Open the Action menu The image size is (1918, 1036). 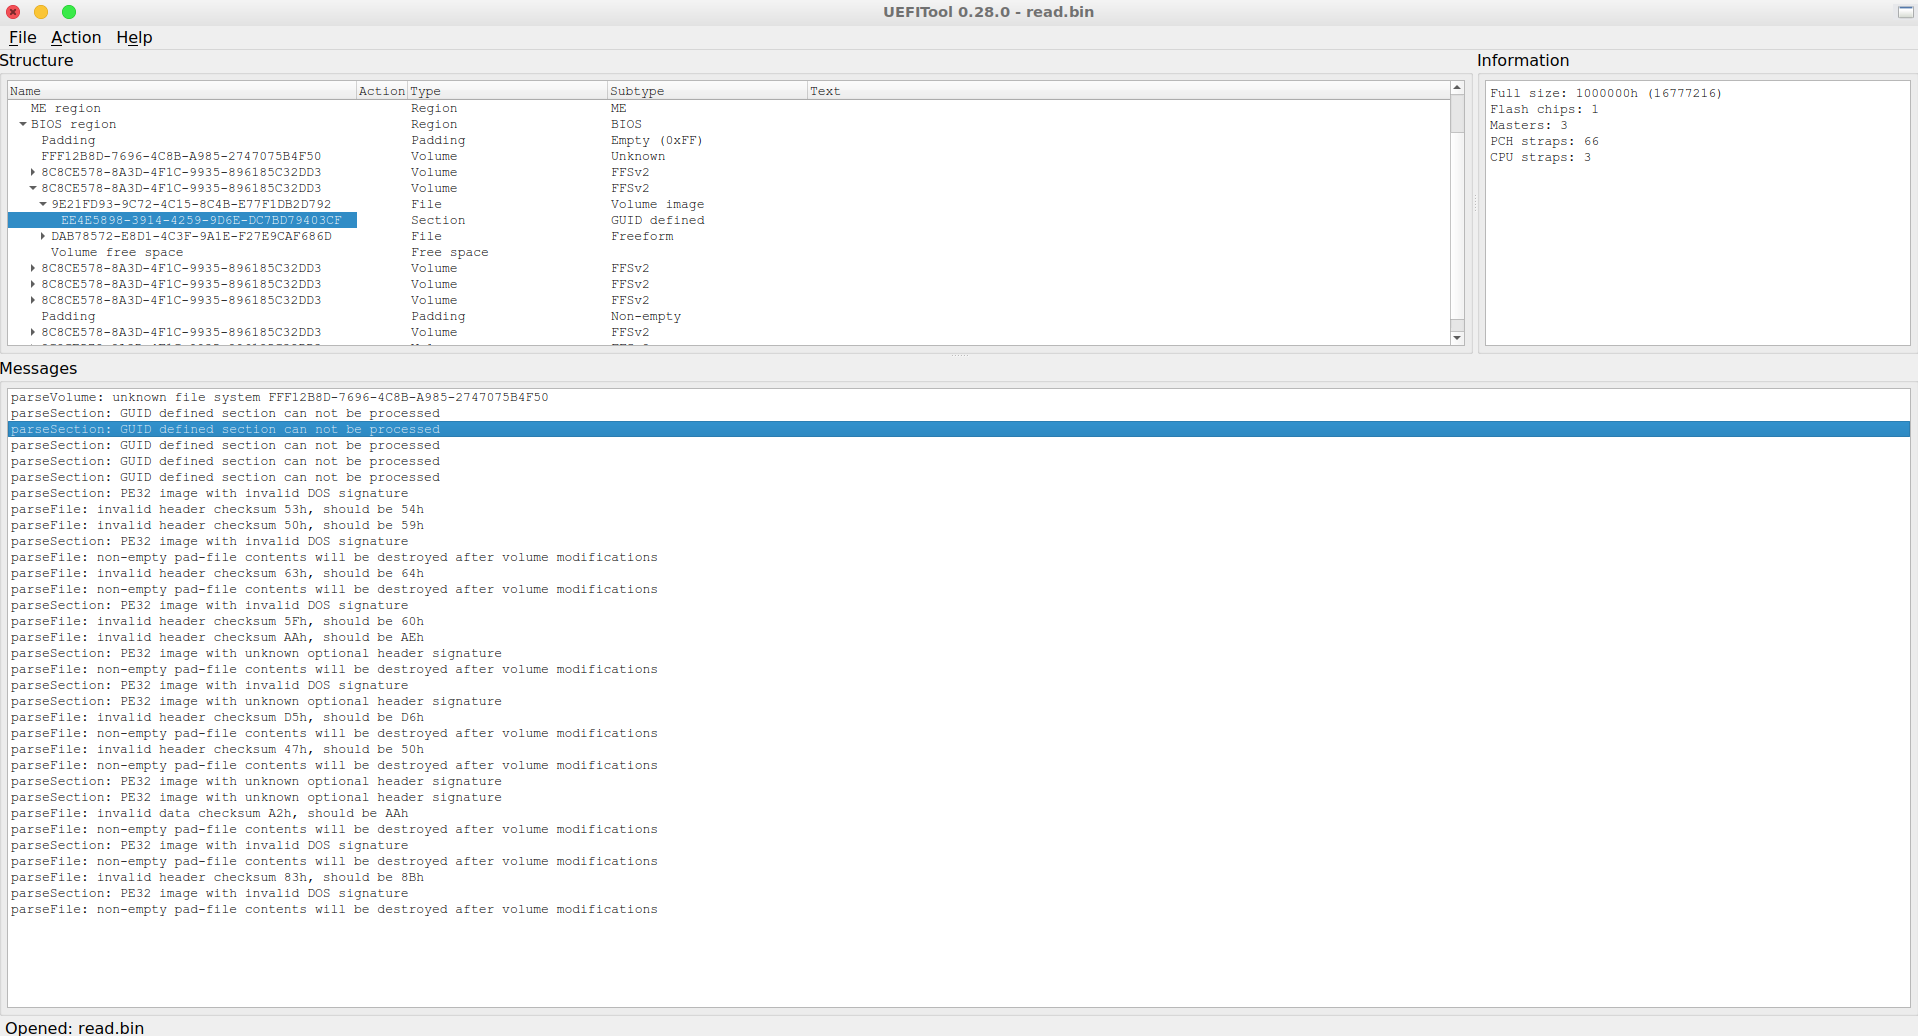(x=76, y=37)
